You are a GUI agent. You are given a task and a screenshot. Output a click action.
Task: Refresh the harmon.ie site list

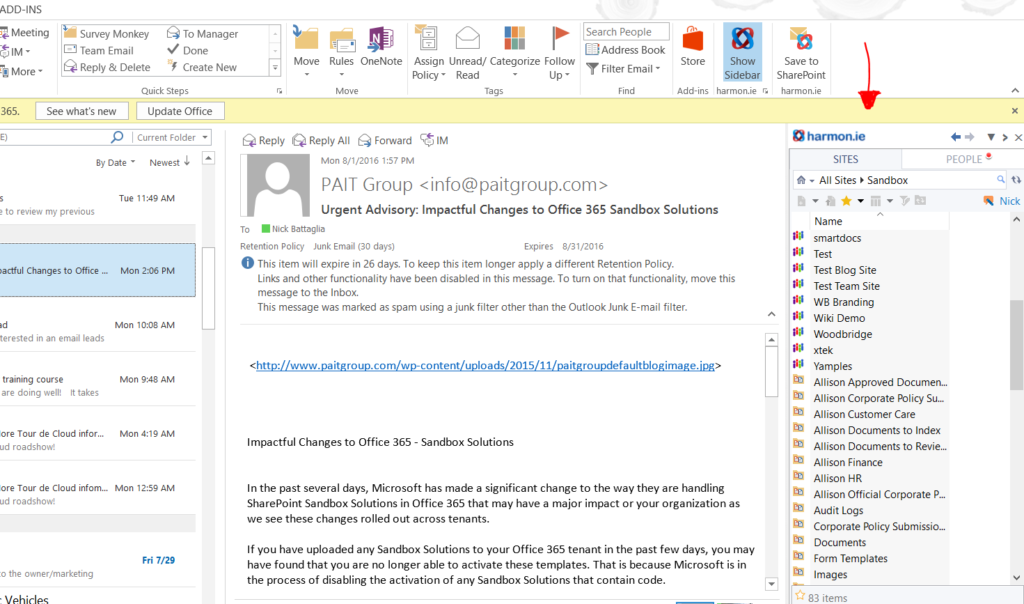click(1016, 180)
